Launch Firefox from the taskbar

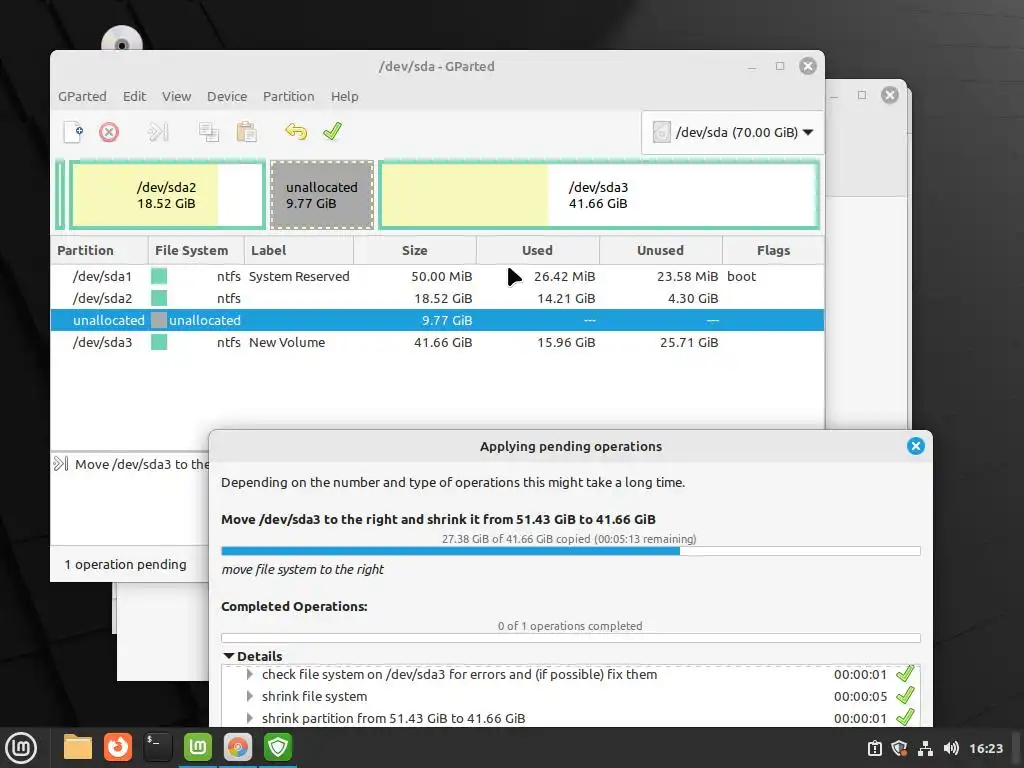coord(118,747)
